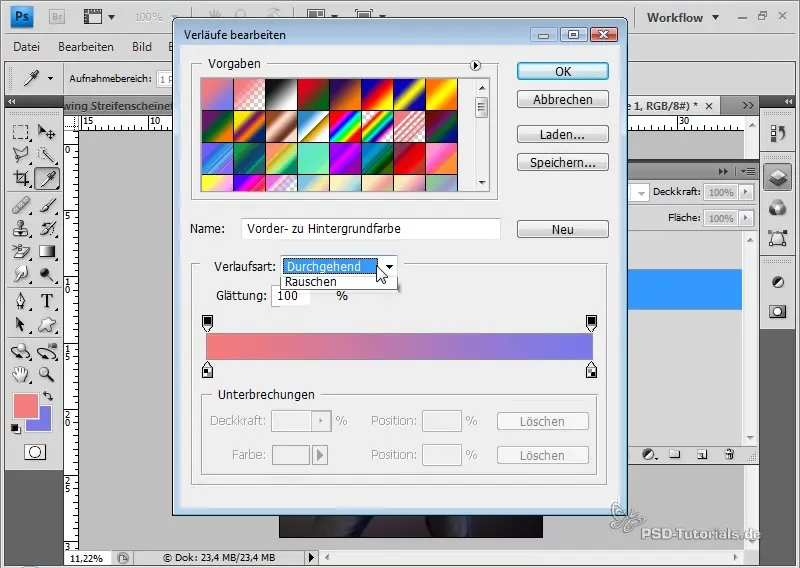Screen dimensions: 800x568
Task: Select the Magic Wand tool
Action: pyautogui.click(x=47, y=155)
